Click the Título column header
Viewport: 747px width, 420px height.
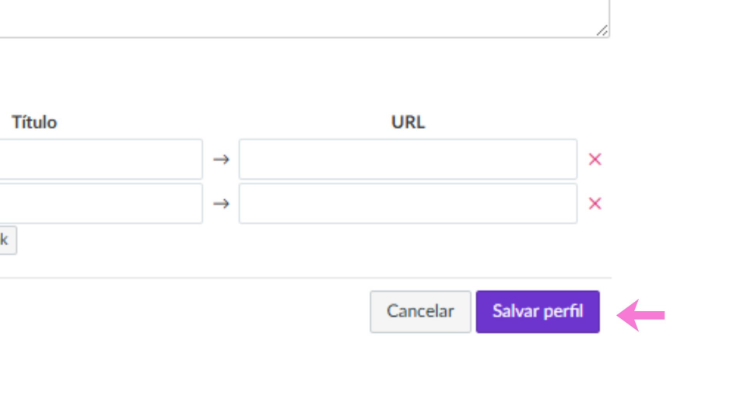click(x=34, y=122)
